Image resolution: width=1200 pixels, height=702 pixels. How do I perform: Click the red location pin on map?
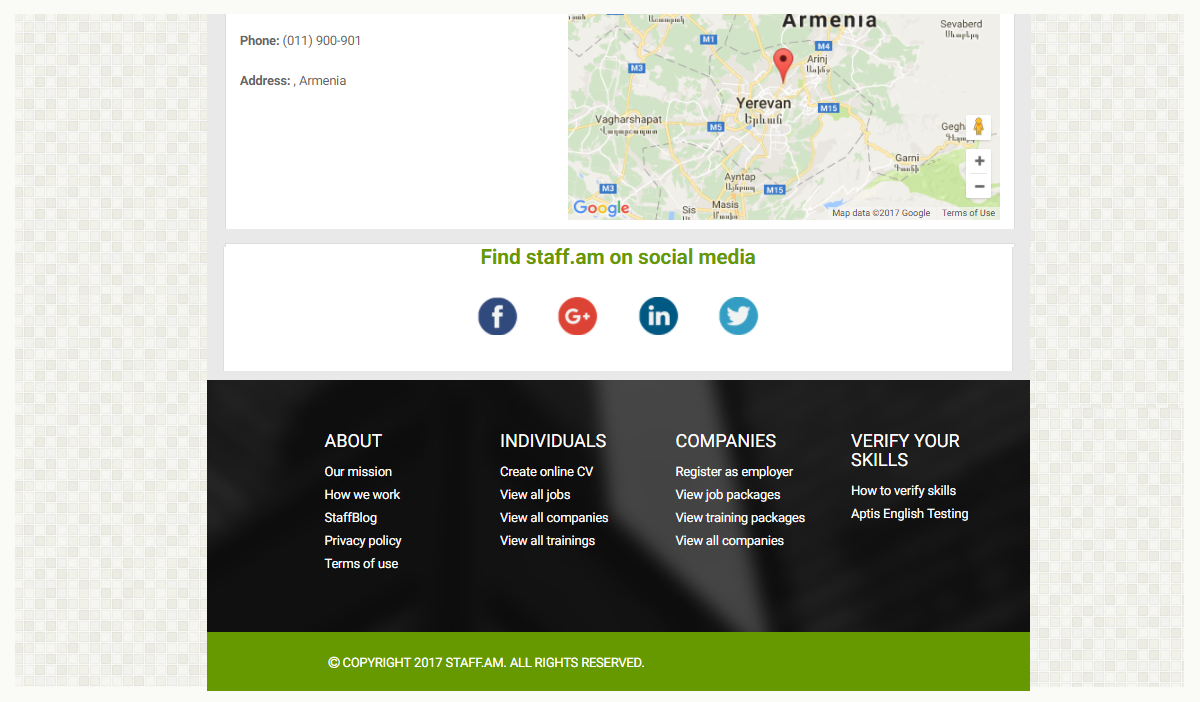point(784,65)
